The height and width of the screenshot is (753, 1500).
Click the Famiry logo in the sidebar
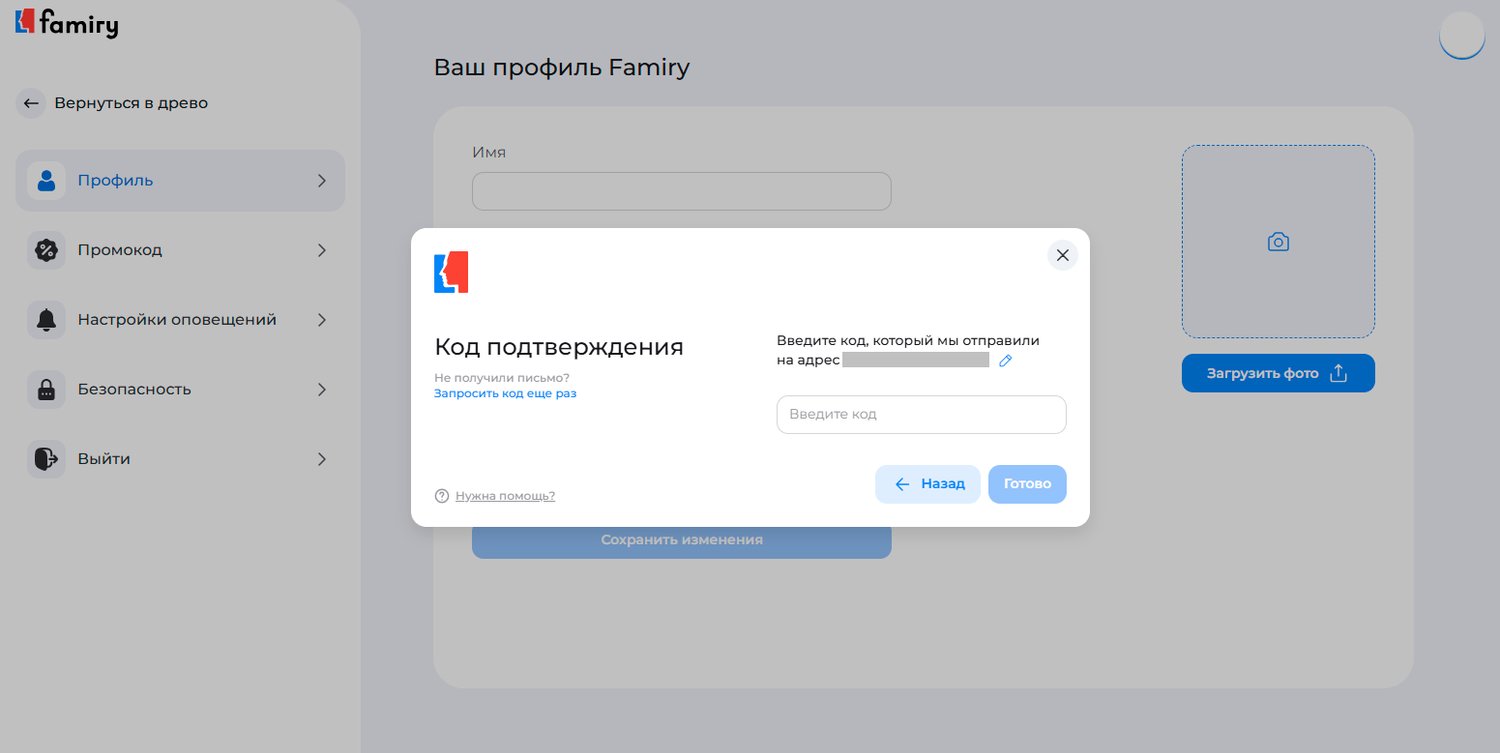pos(66,22)
